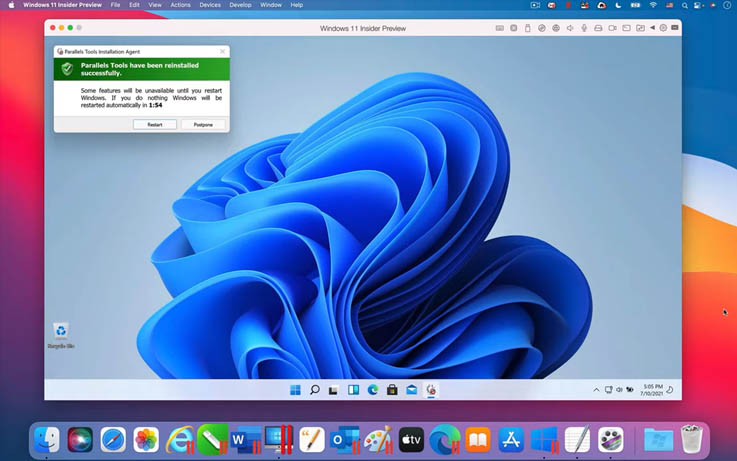Viewport: 737px width, 461px height.
Task: Click the keyboard icon in Parallels toolbar
Action: pyautogui.click(x=500, y=28)
